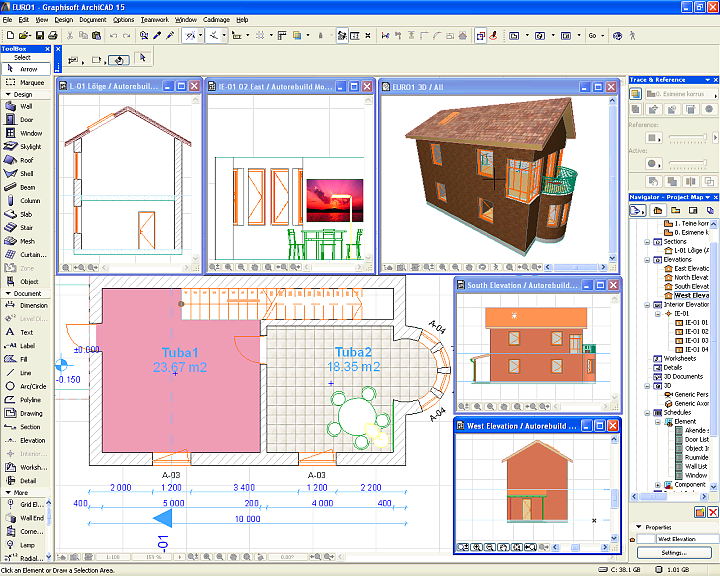720x576 pixels.
Task: Click the Settings... button in Navigator
Action: [x=674, y=553]
